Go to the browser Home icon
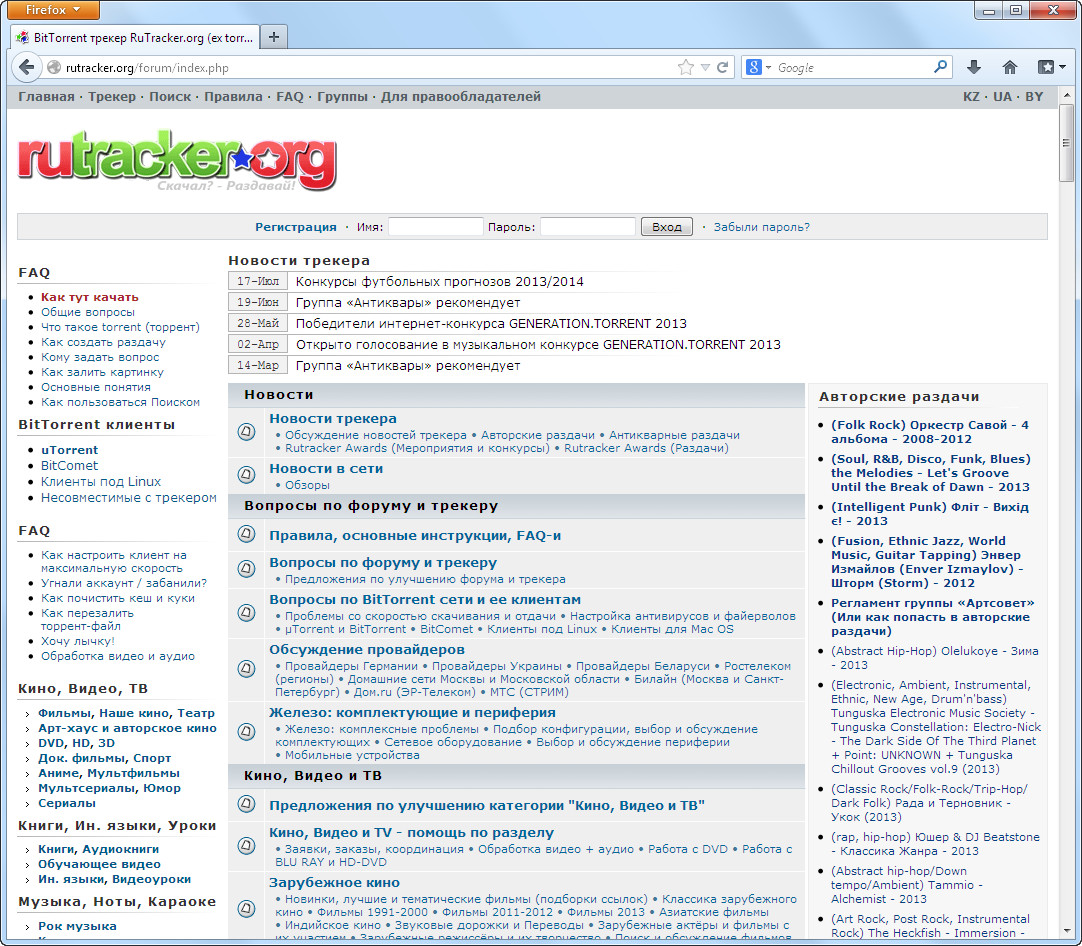The width and height of the screenshot is (1082, 946). (x=1010, y=67)
